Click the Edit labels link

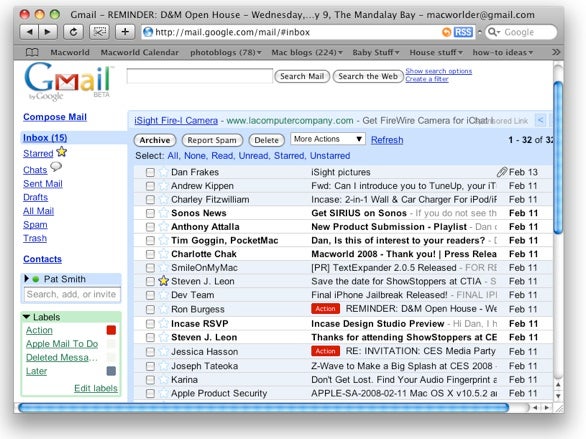pyautogui.click(x=96, y=388)
